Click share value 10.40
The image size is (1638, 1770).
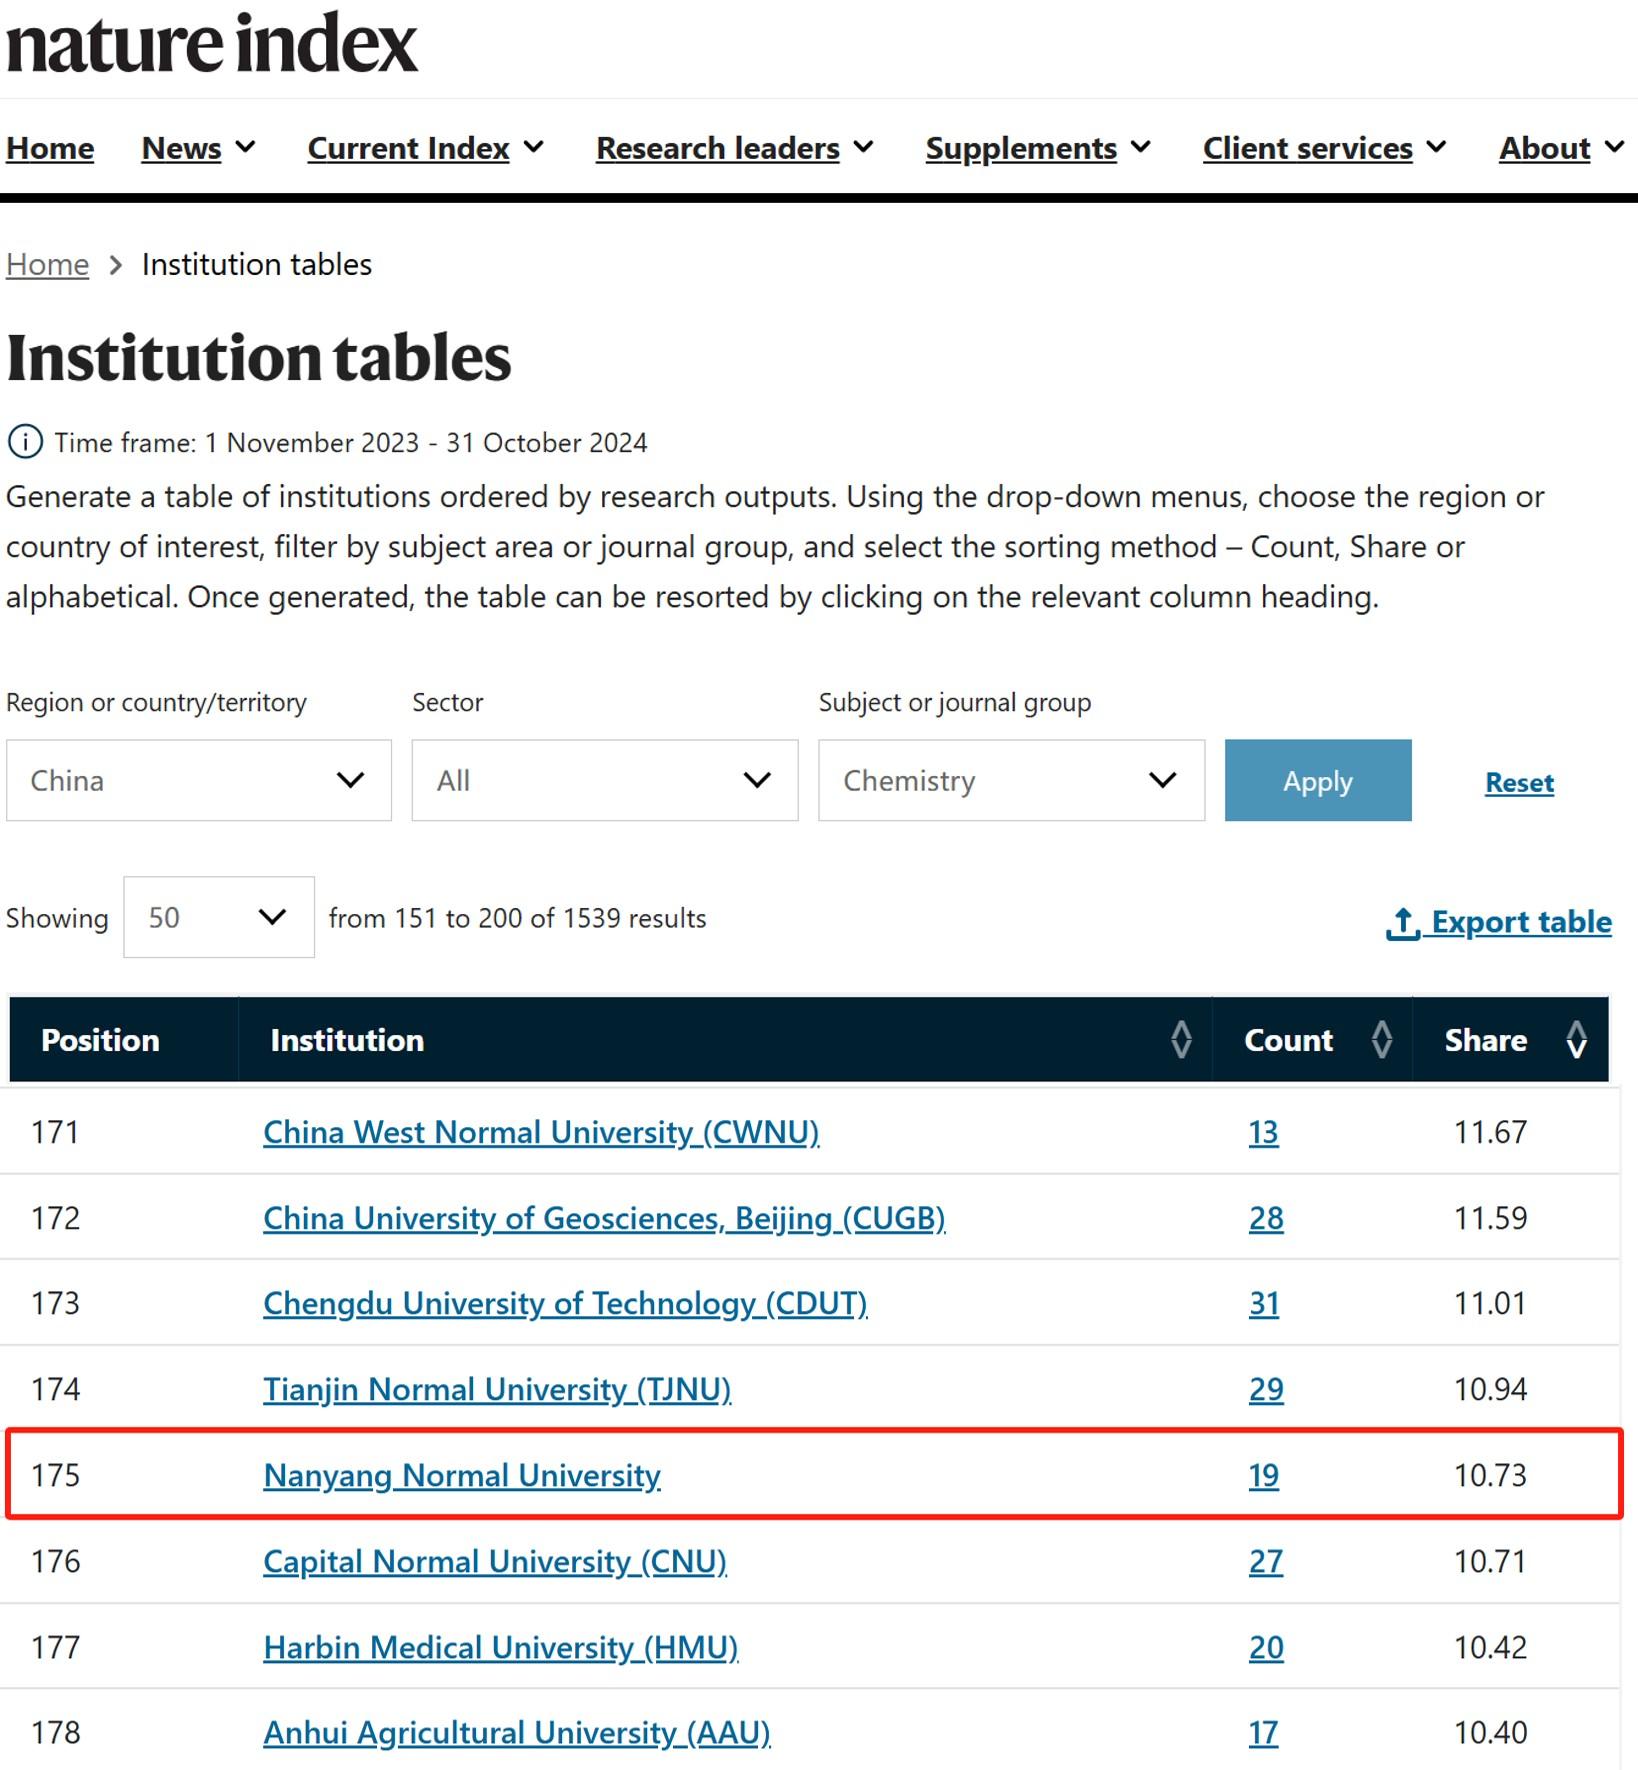1490,1732
